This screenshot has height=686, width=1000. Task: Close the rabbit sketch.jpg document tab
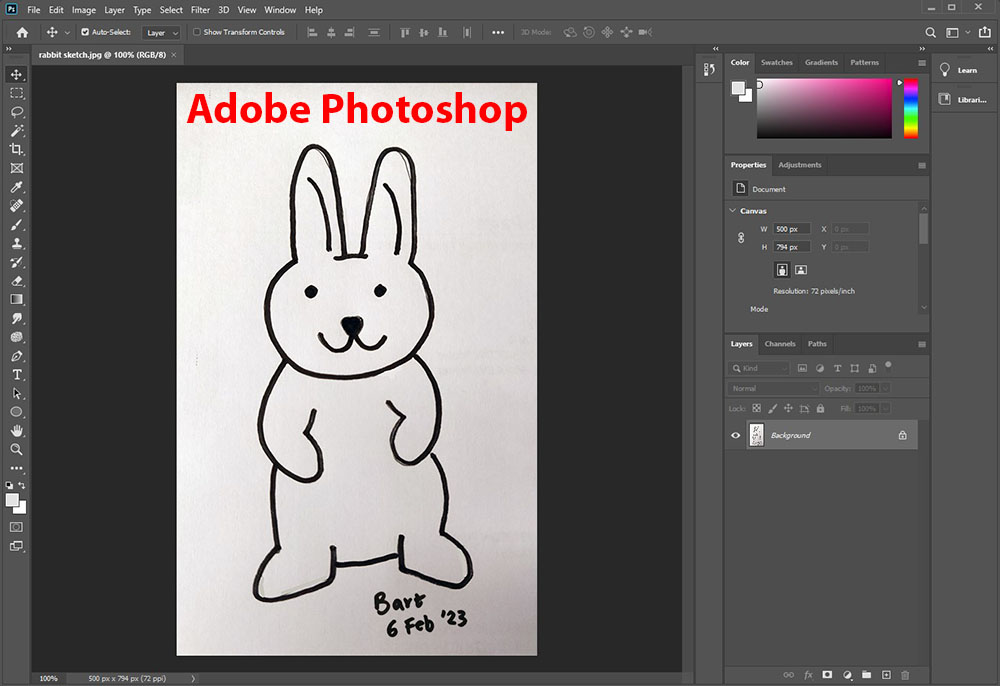(173, 55)
